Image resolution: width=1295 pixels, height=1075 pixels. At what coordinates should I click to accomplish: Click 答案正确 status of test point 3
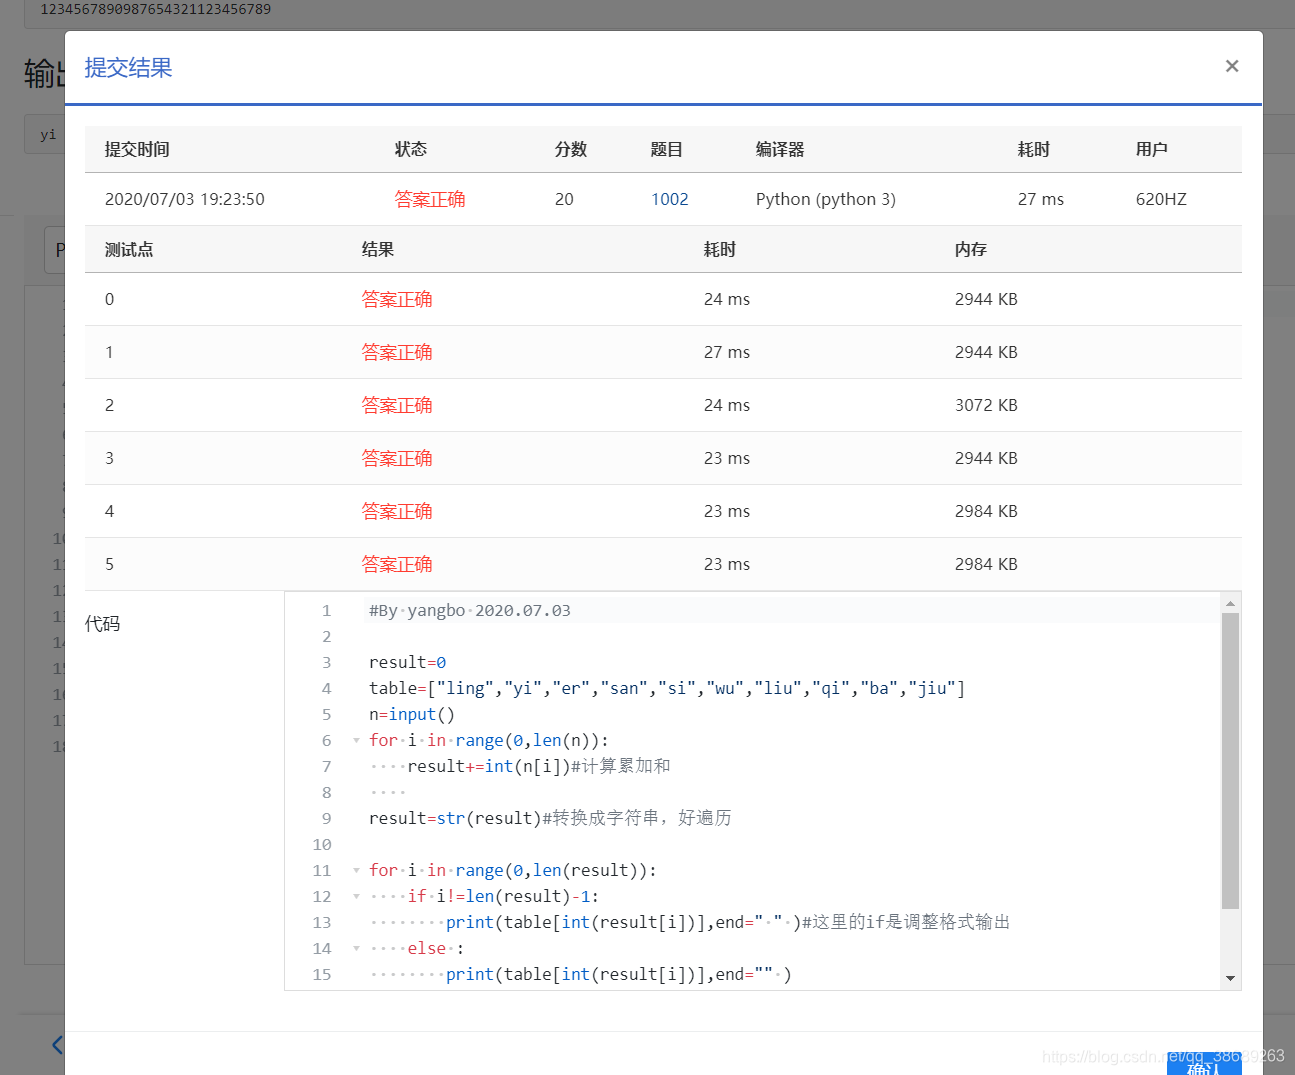tap(397, 458)
